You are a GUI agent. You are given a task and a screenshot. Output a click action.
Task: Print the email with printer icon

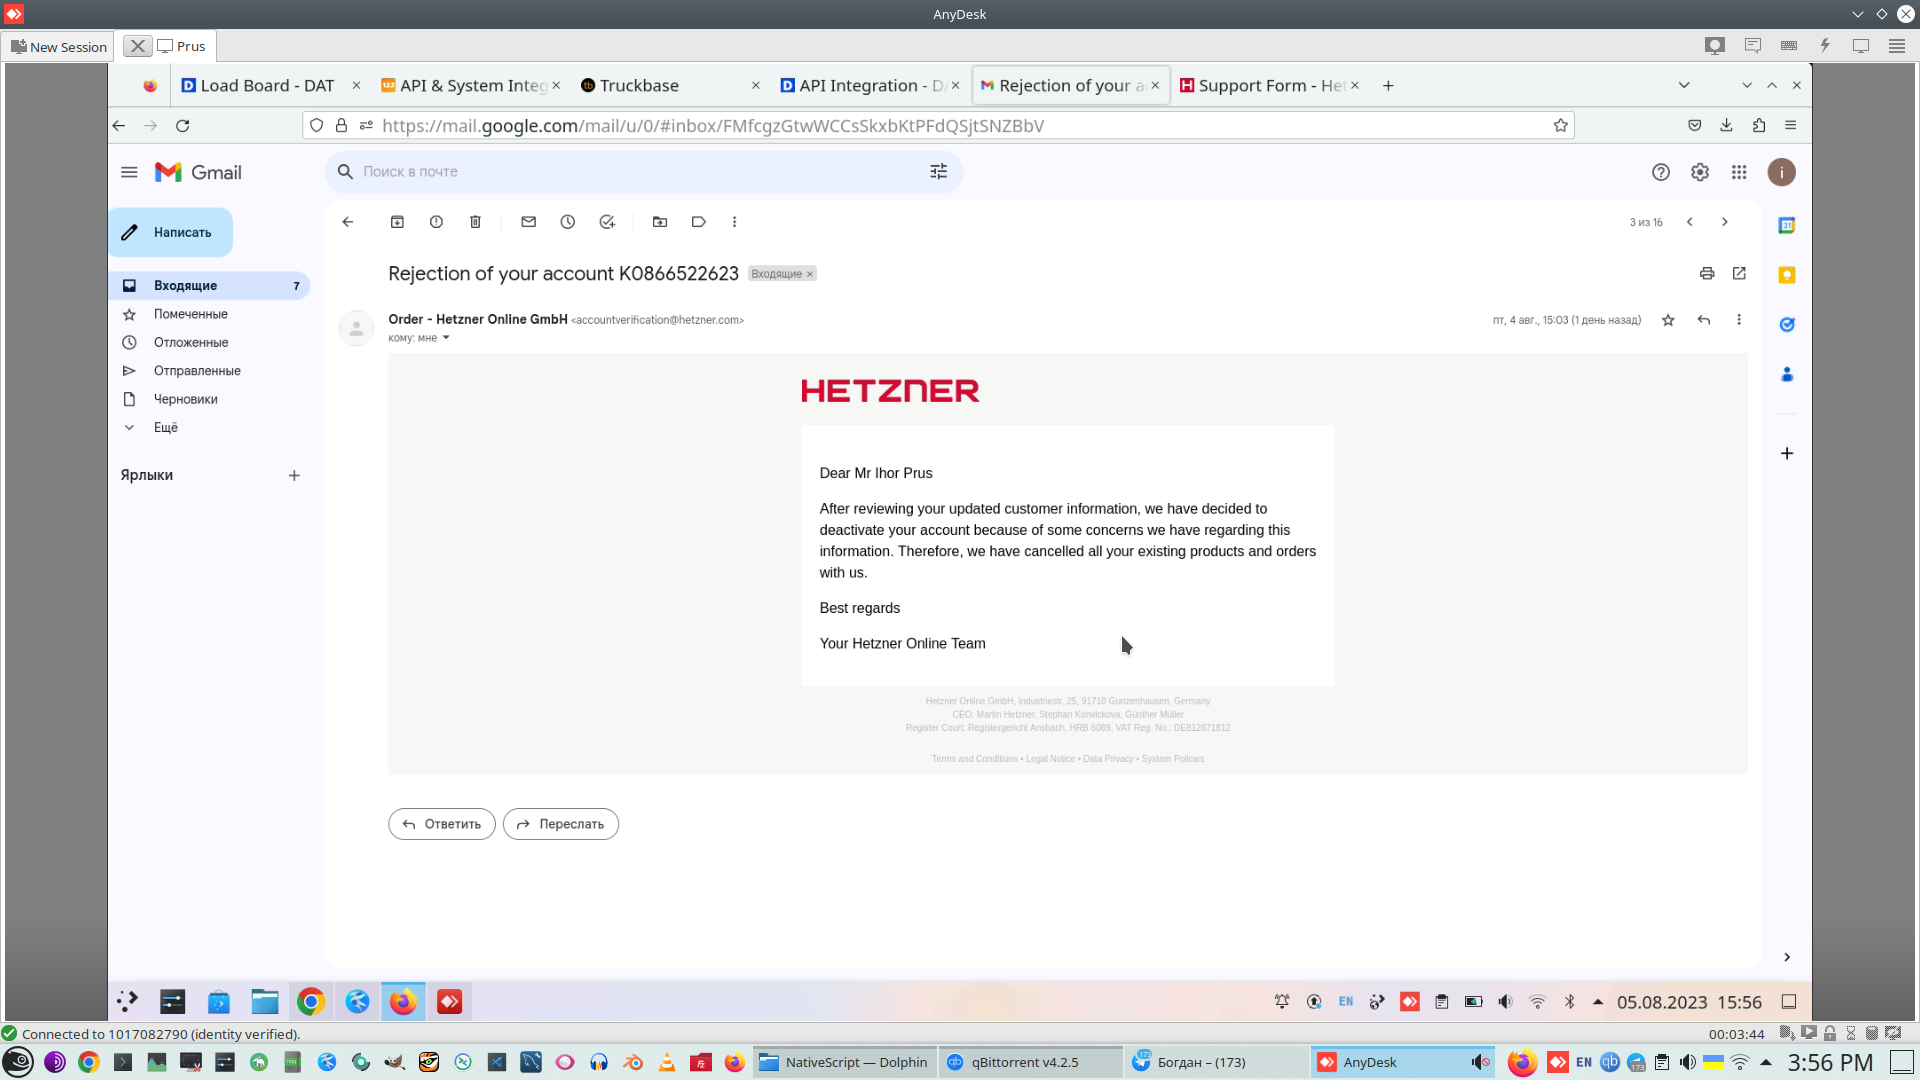[1707, 273]
